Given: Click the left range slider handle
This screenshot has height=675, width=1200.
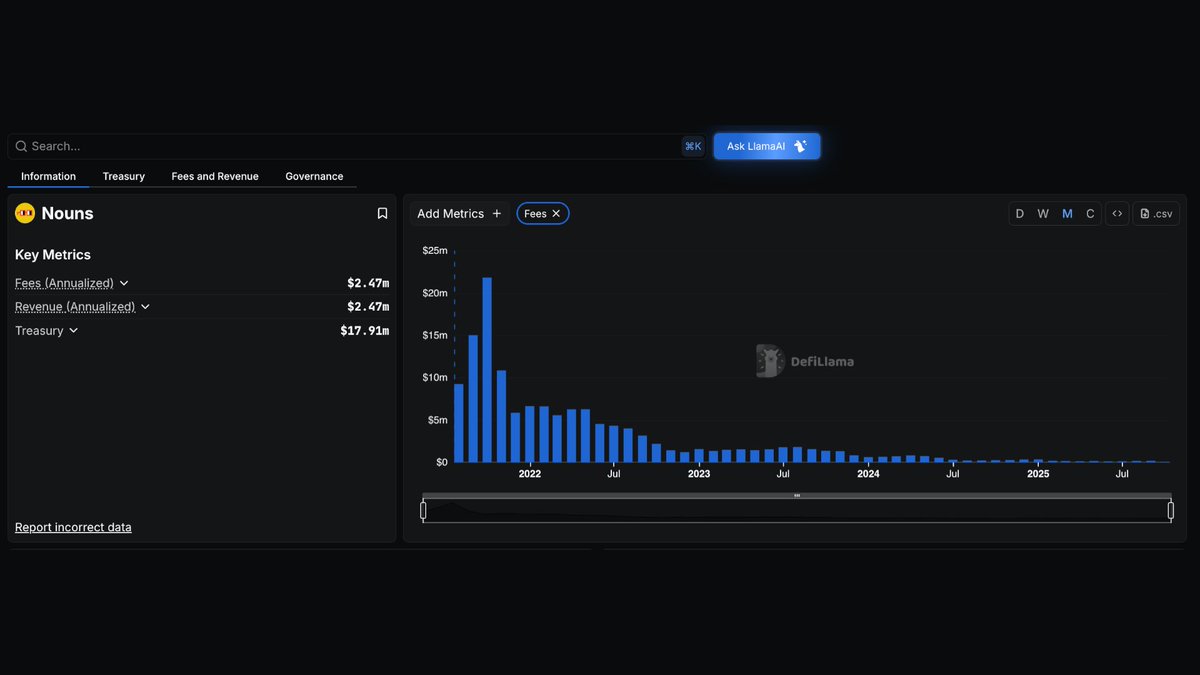Looking at the screenshot, I should coord(423,510).
